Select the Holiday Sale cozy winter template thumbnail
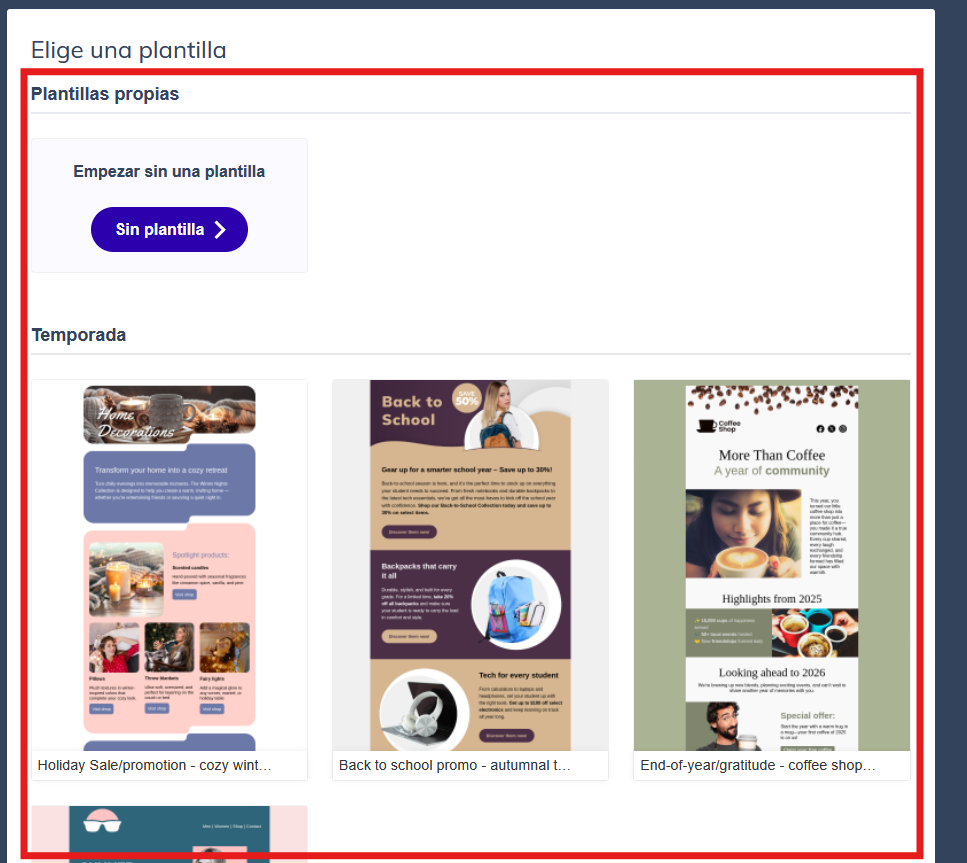Viewport: 967px width, 863px height. [170, 565]
